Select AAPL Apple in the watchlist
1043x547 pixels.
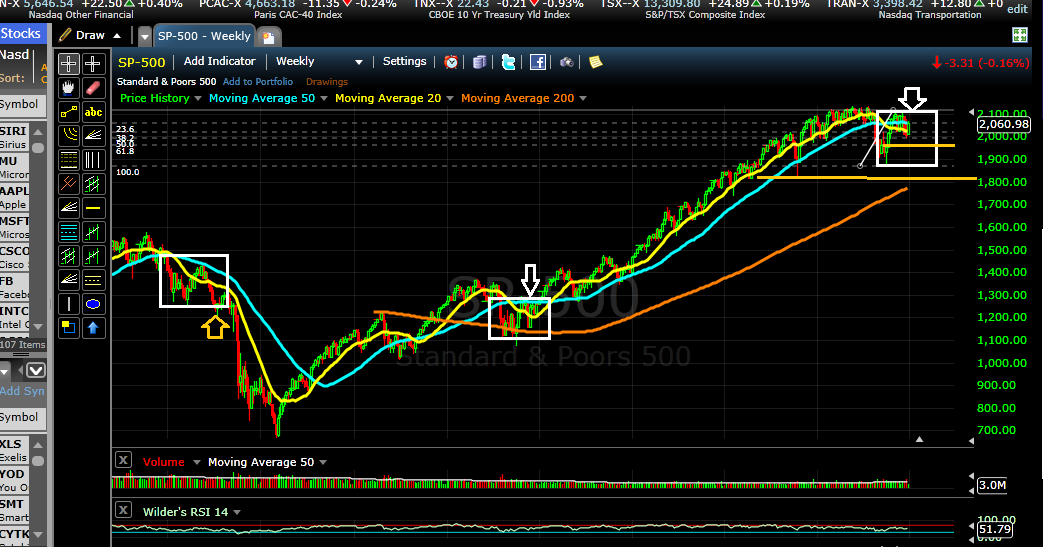[15, 198]
